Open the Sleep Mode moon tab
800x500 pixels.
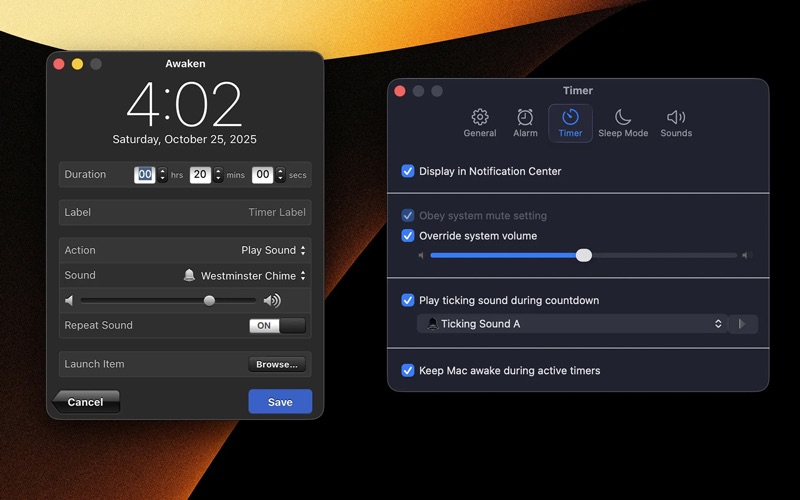(623, 123)
